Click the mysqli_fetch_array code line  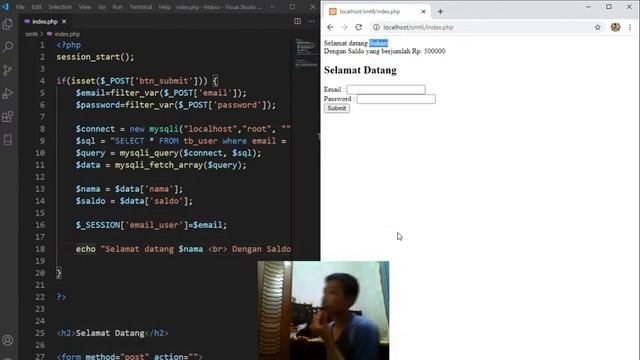click(161, 165)
